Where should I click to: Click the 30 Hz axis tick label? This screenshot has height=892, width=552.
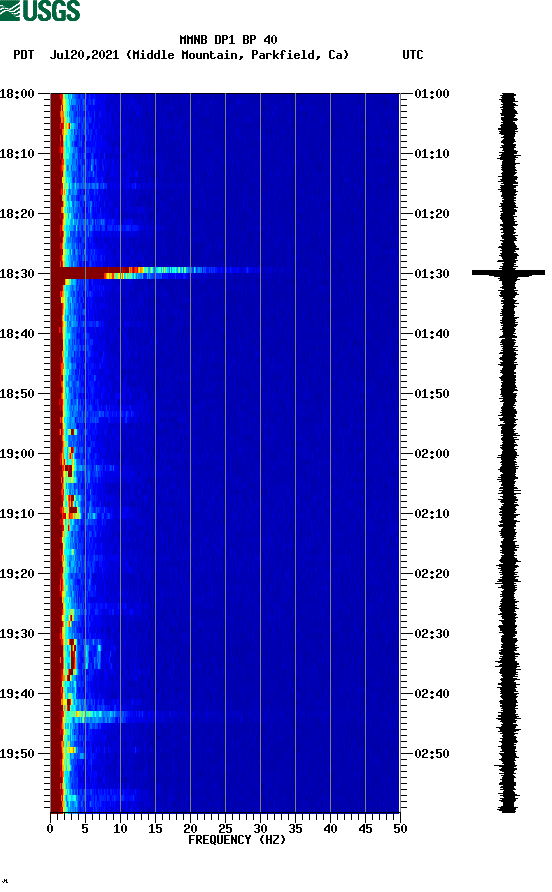tap(260, 829)
